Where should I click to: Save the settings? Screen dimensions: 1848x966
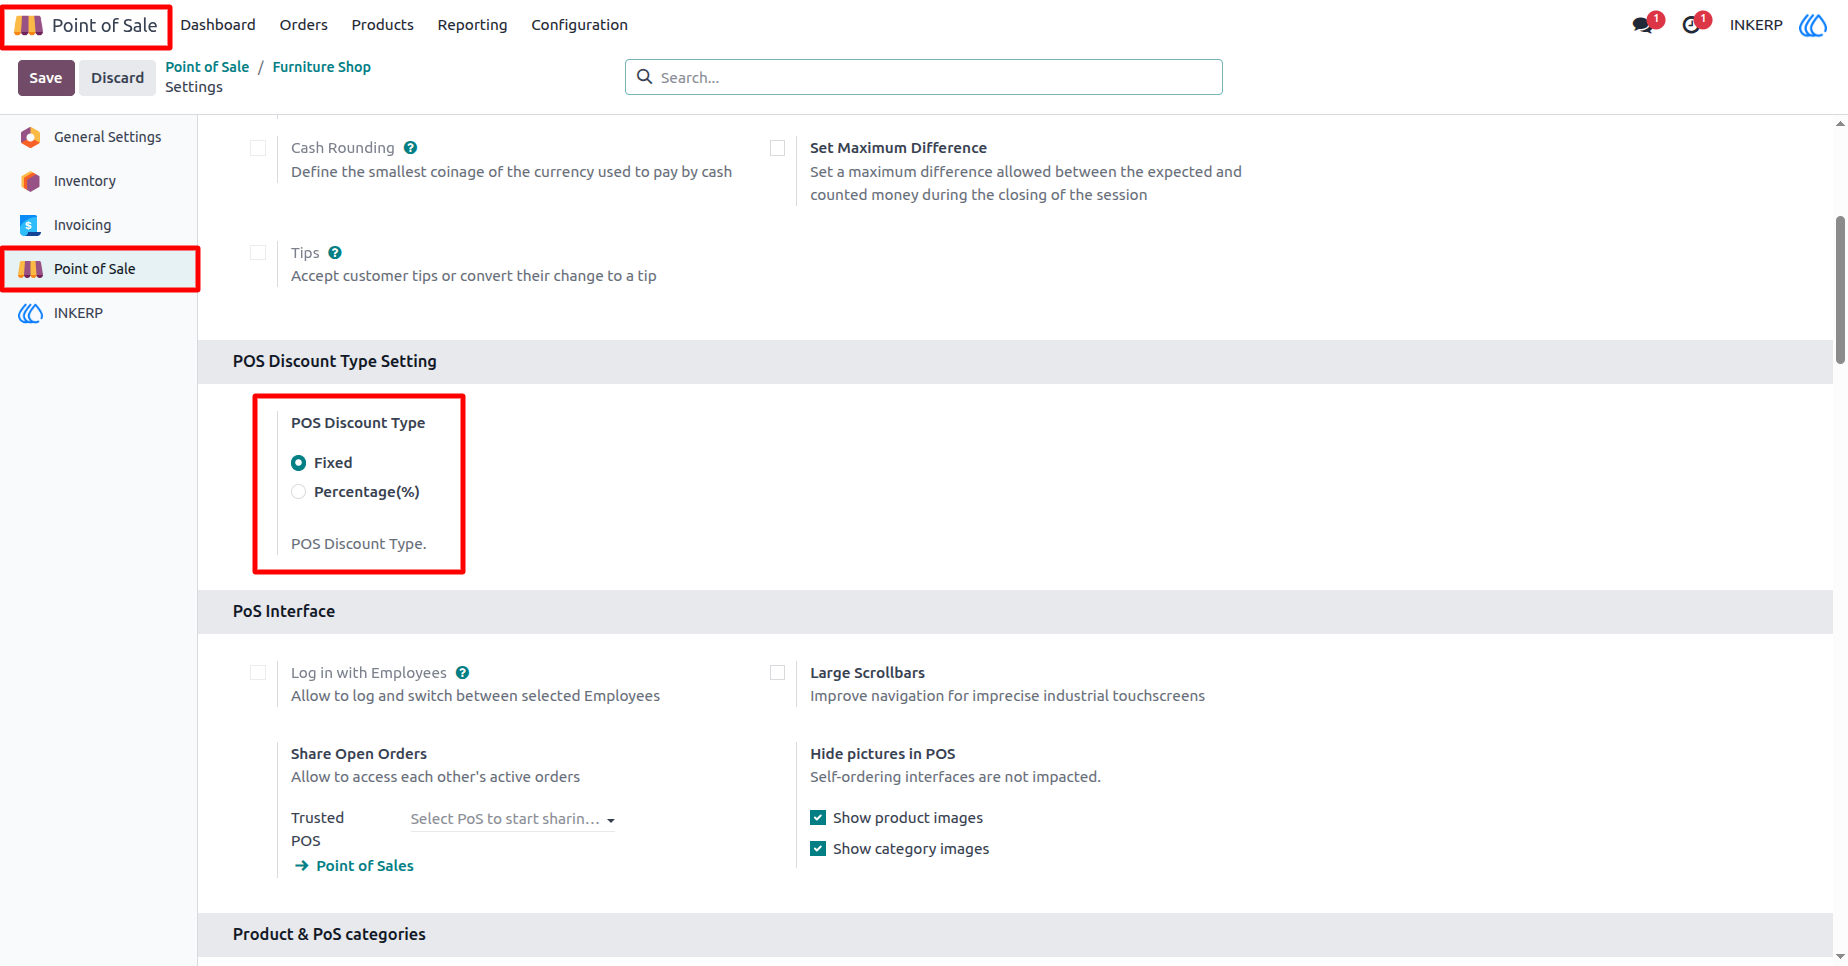(46, 78)
